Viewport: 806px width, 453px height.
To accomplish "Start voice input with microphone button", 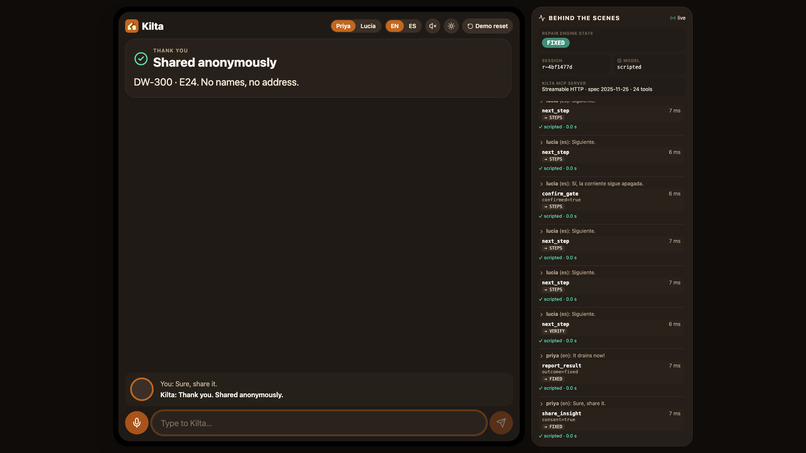I will click(137, 423).
